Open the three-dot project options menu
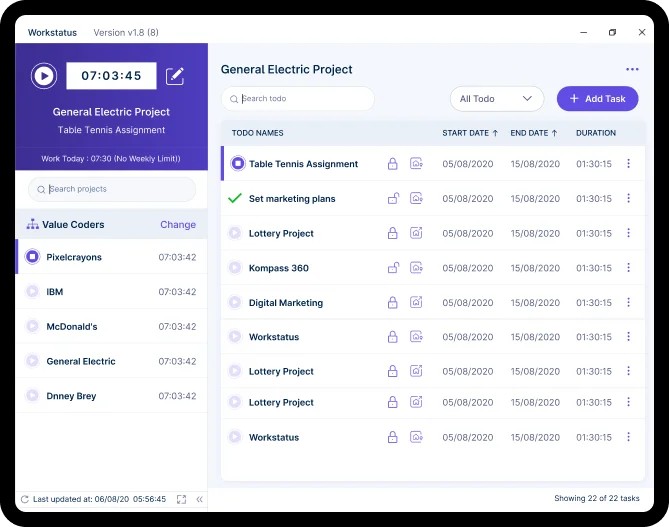This screenshot has height=527, width=669. coord(631,70)
